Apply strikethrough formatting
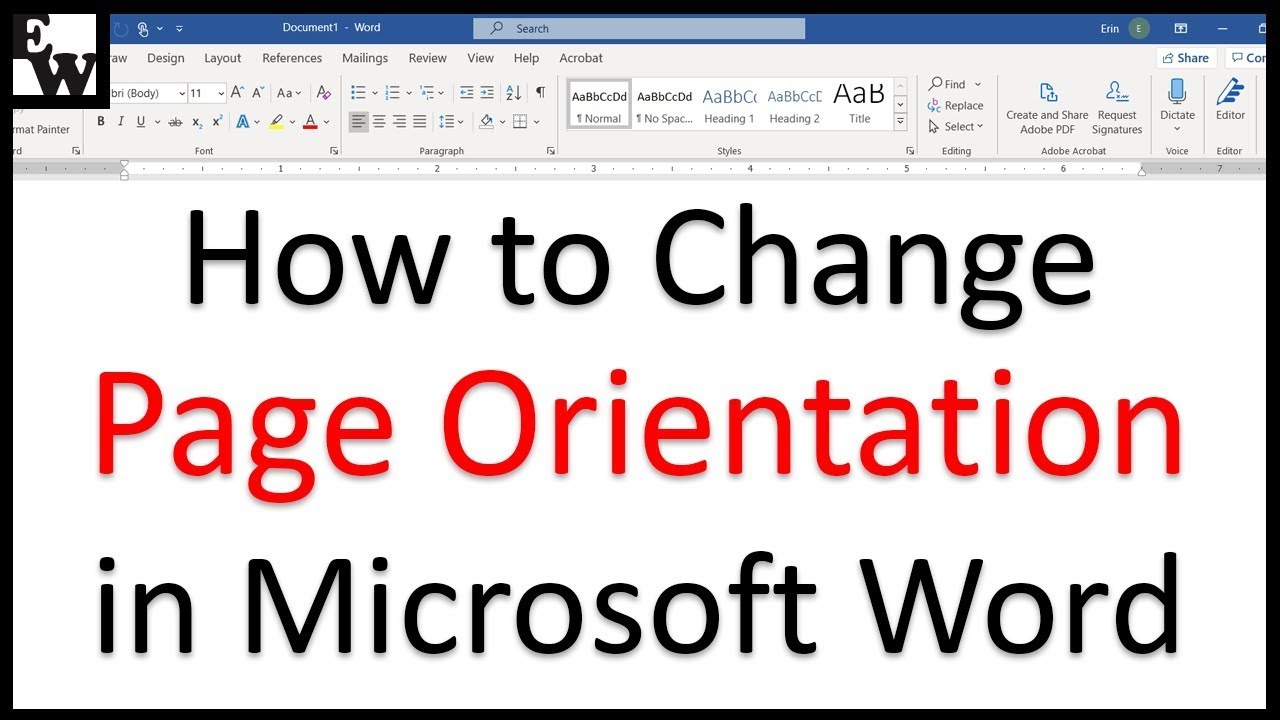 click(175, 122)
